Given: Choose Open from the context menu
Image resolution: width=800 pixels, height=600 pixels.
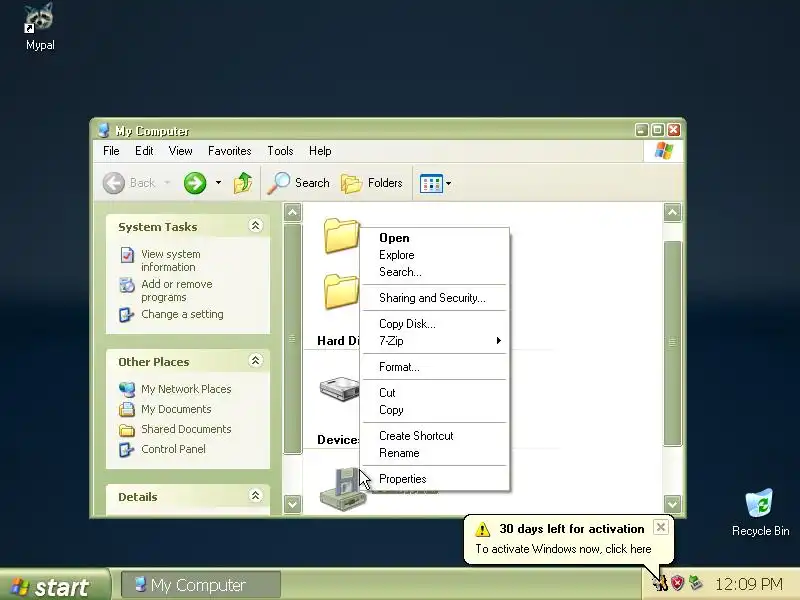Looking at the screenshot, I should pos(435,238).
